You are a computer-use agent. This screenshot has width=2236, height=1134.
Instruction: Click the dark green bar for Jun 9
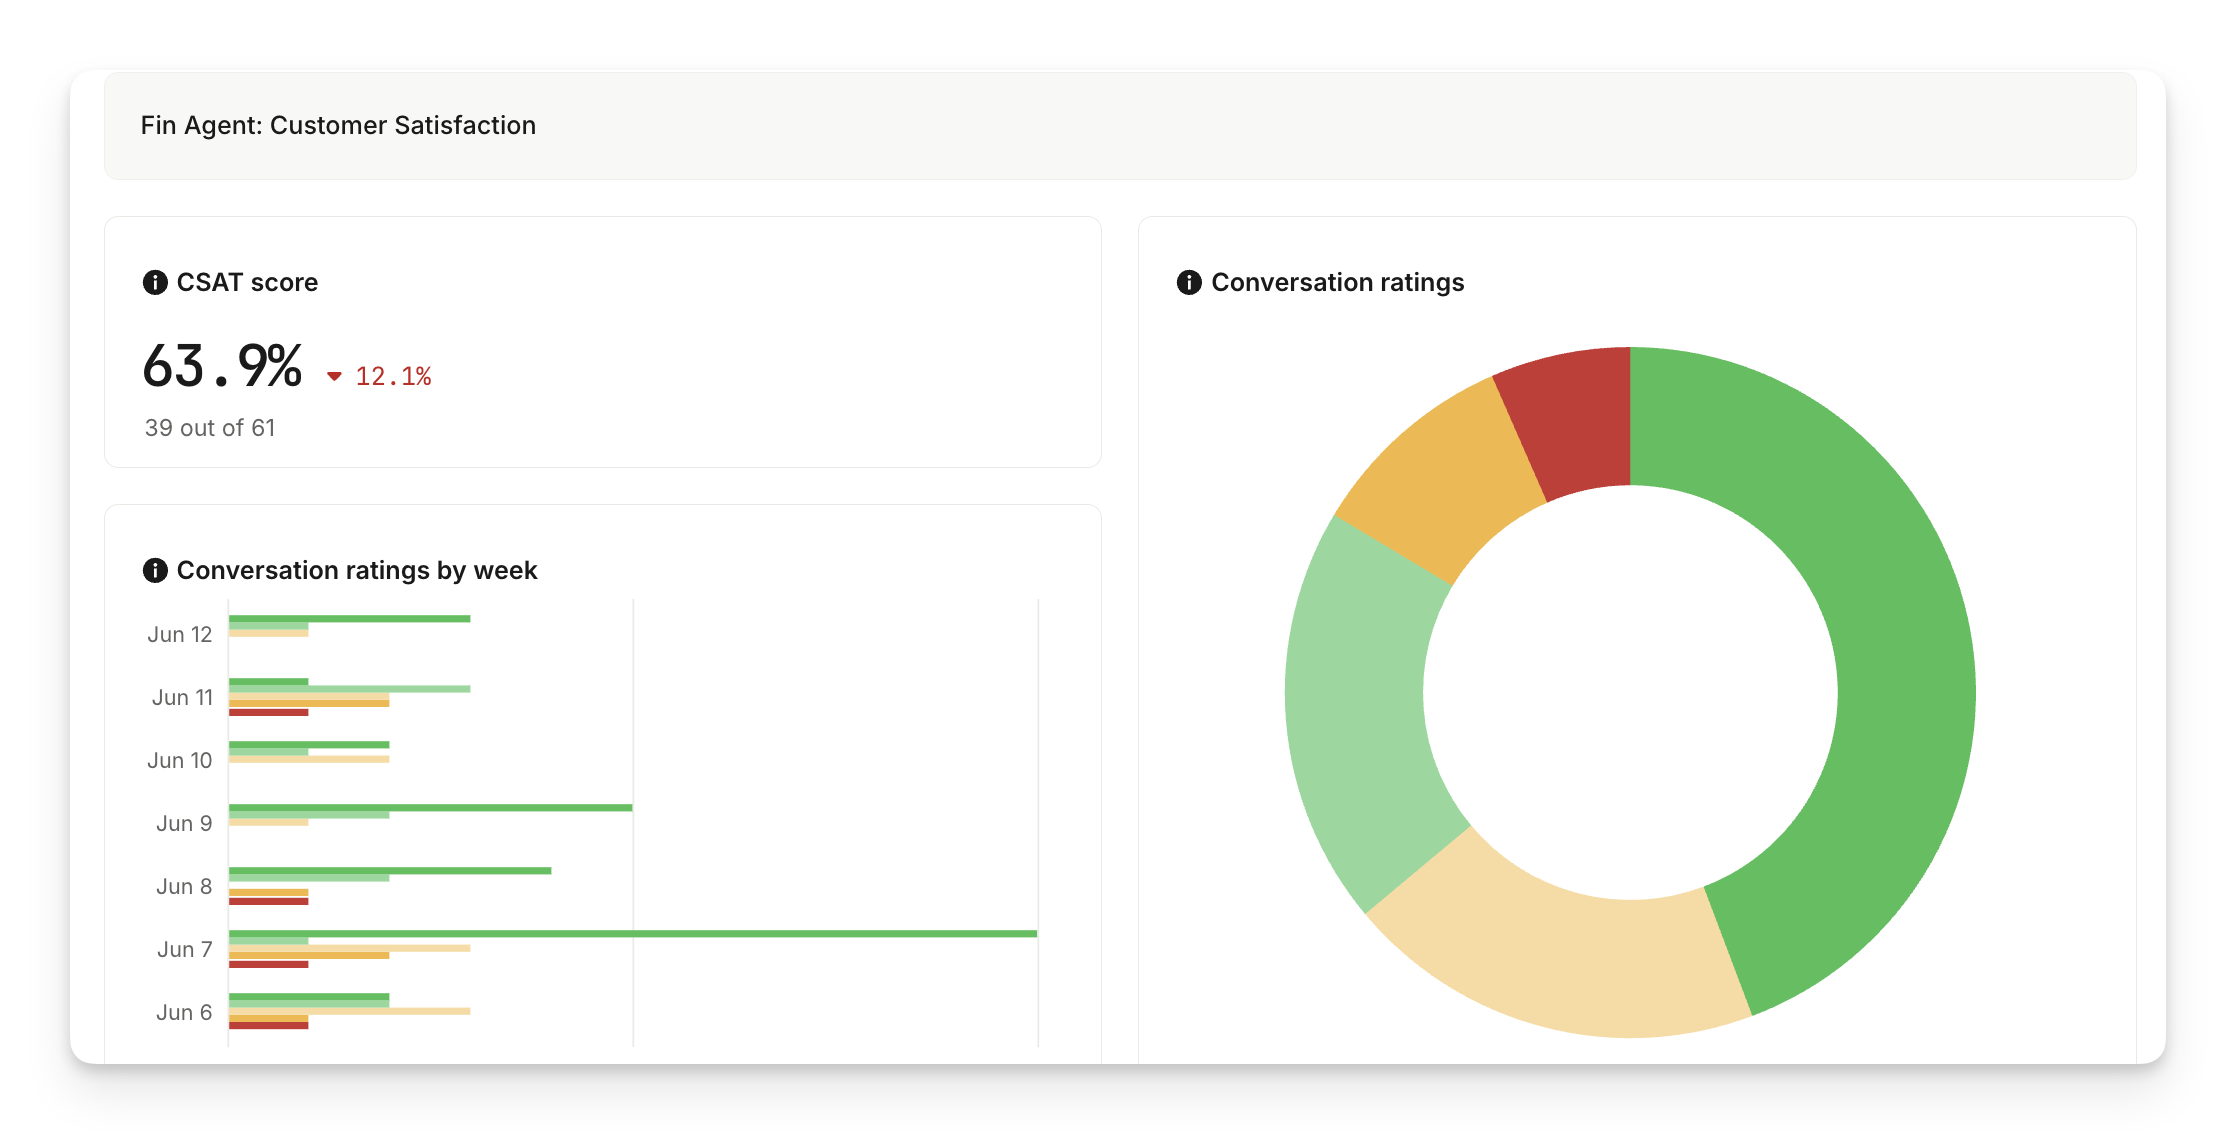click(x=430, y=808)
